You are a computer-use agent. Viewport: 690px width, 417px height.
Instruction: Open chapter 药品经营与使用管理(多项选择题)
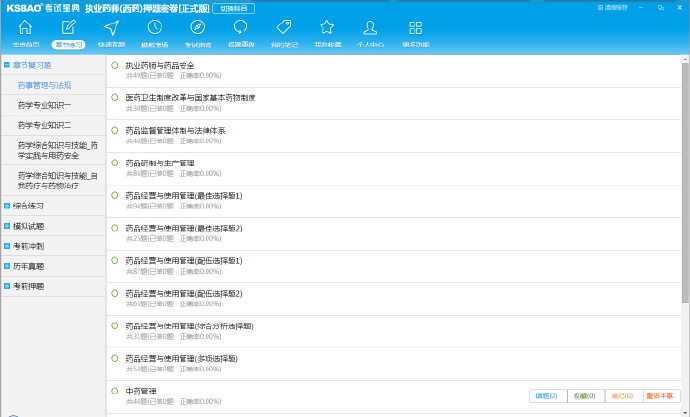[x=181, y=358]
